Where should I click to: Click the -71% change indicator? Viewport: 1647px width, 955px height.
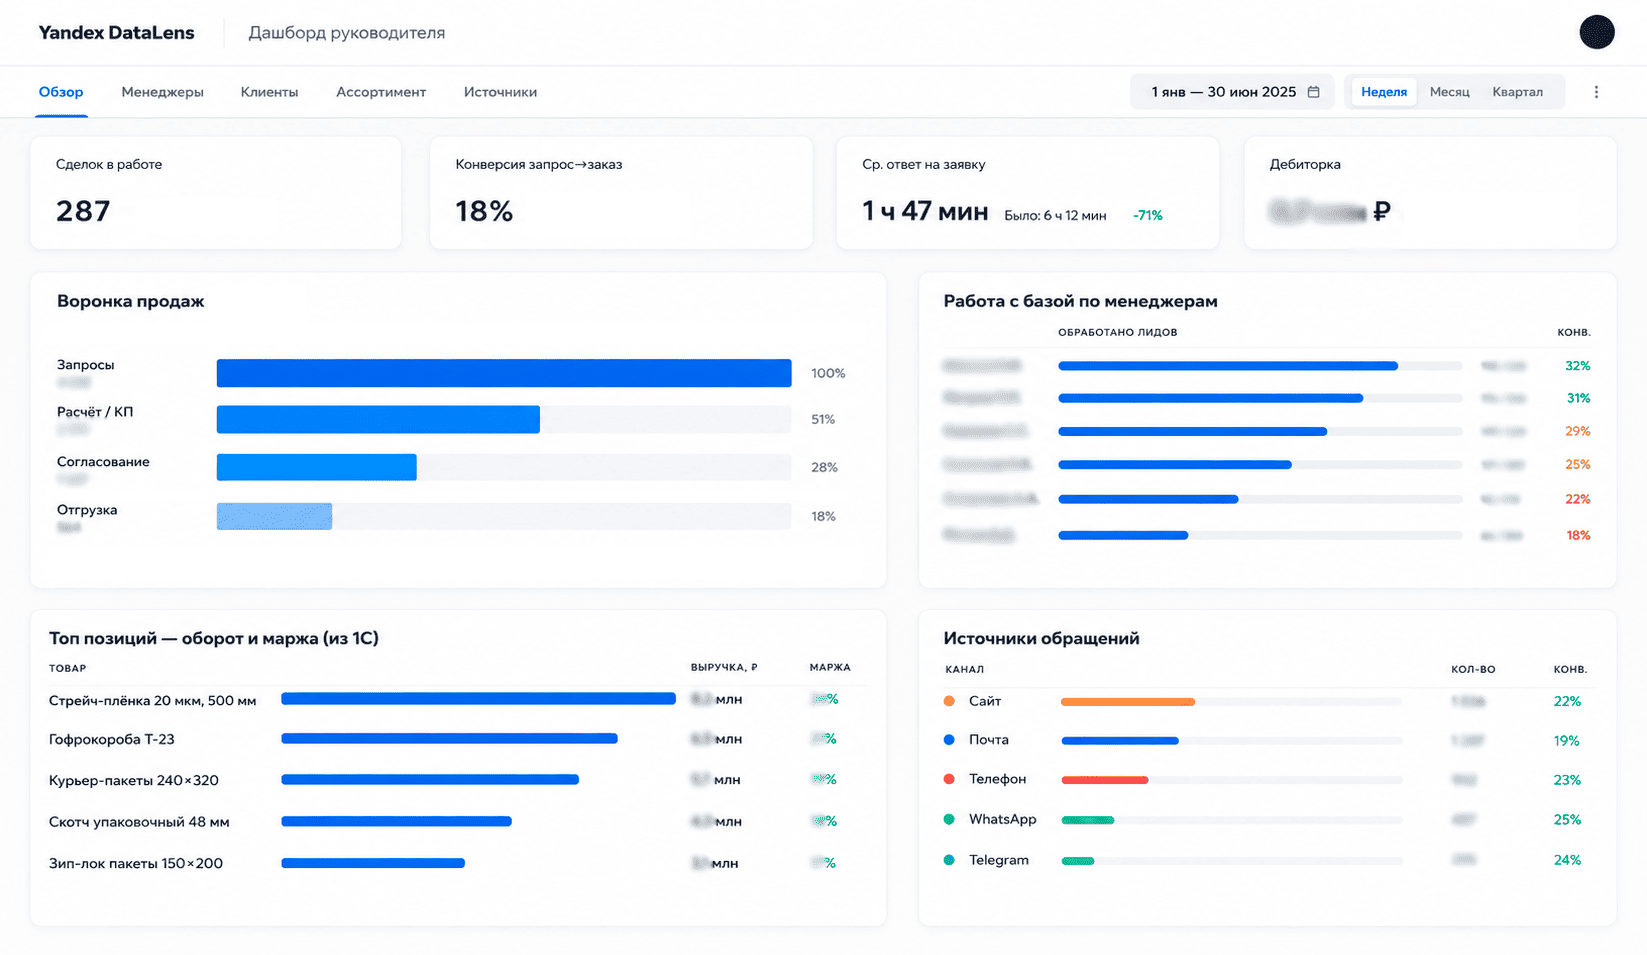coord(1147,215)
